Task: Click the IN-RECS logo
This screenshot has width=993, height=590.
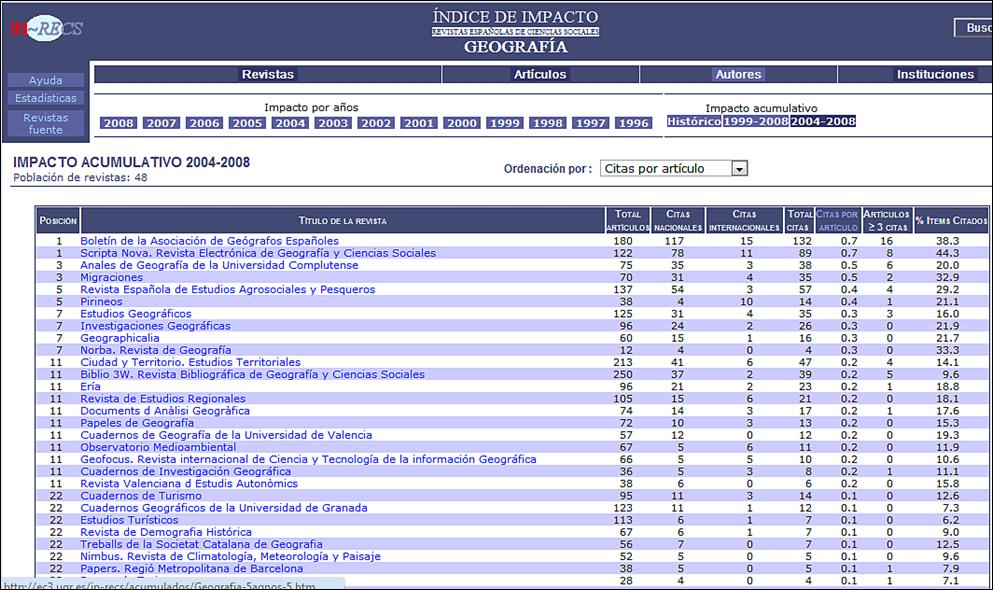Action: click(46, 28)
